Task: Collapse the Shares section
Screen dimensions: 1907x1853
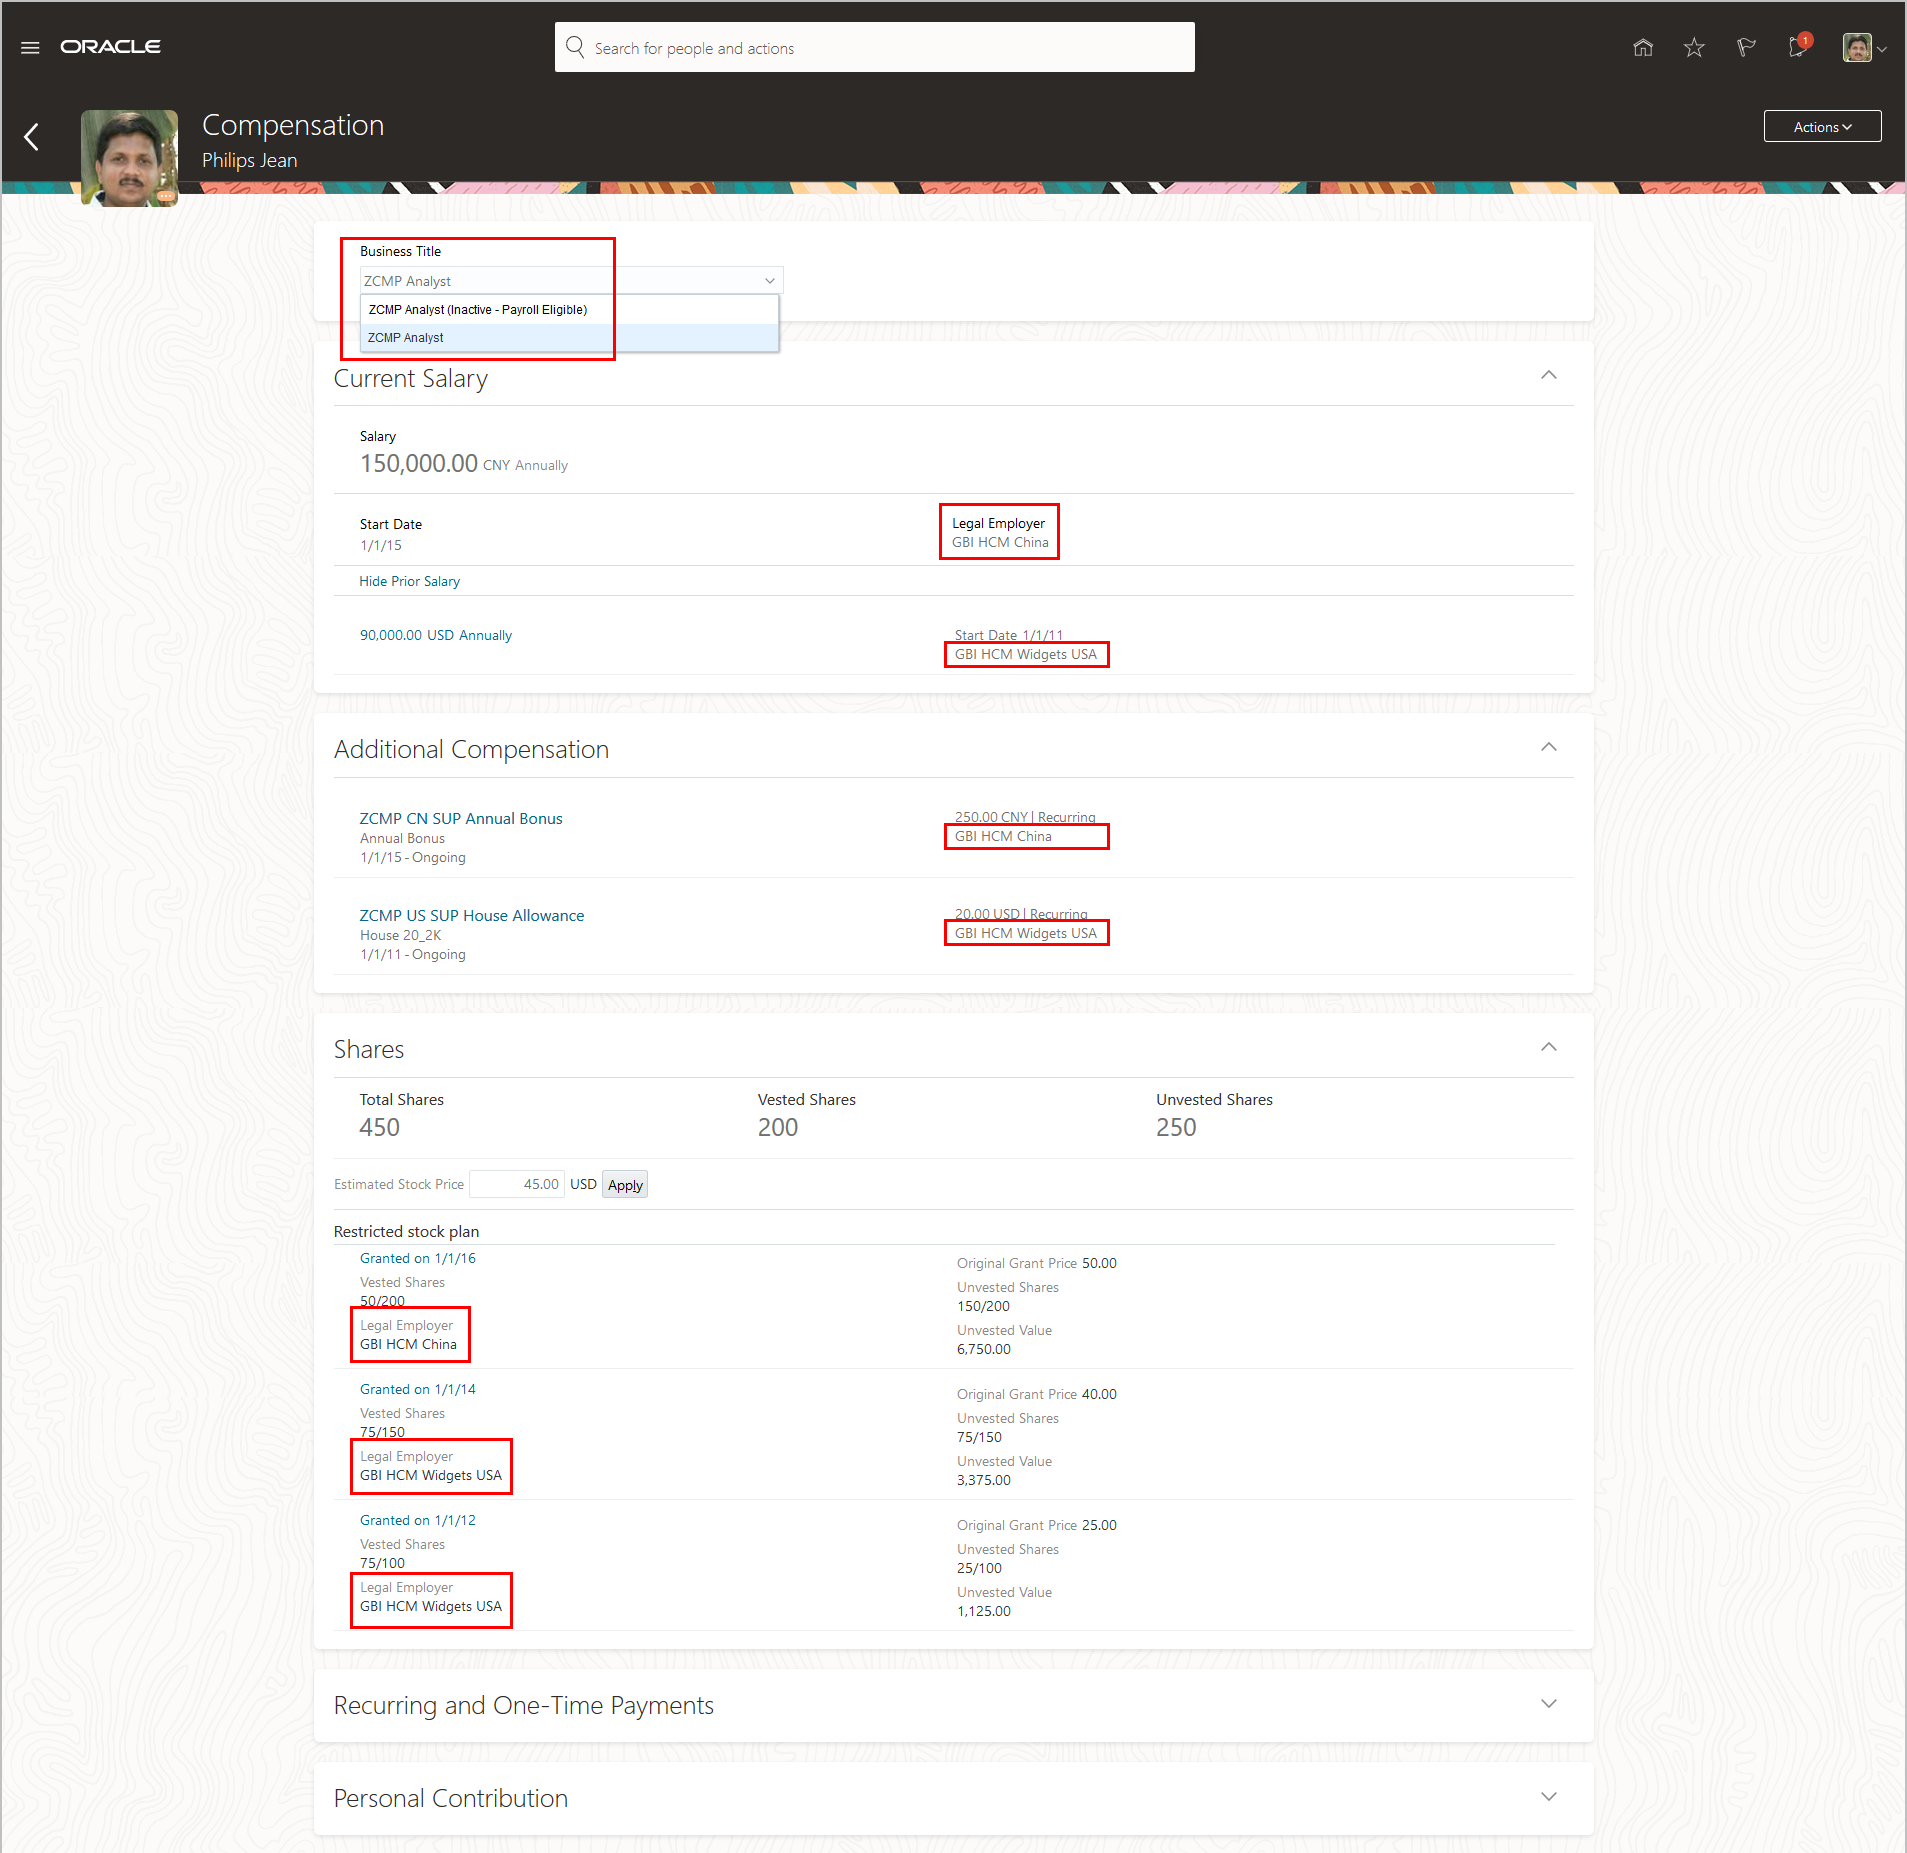Action: [x=1549, y=1047]
